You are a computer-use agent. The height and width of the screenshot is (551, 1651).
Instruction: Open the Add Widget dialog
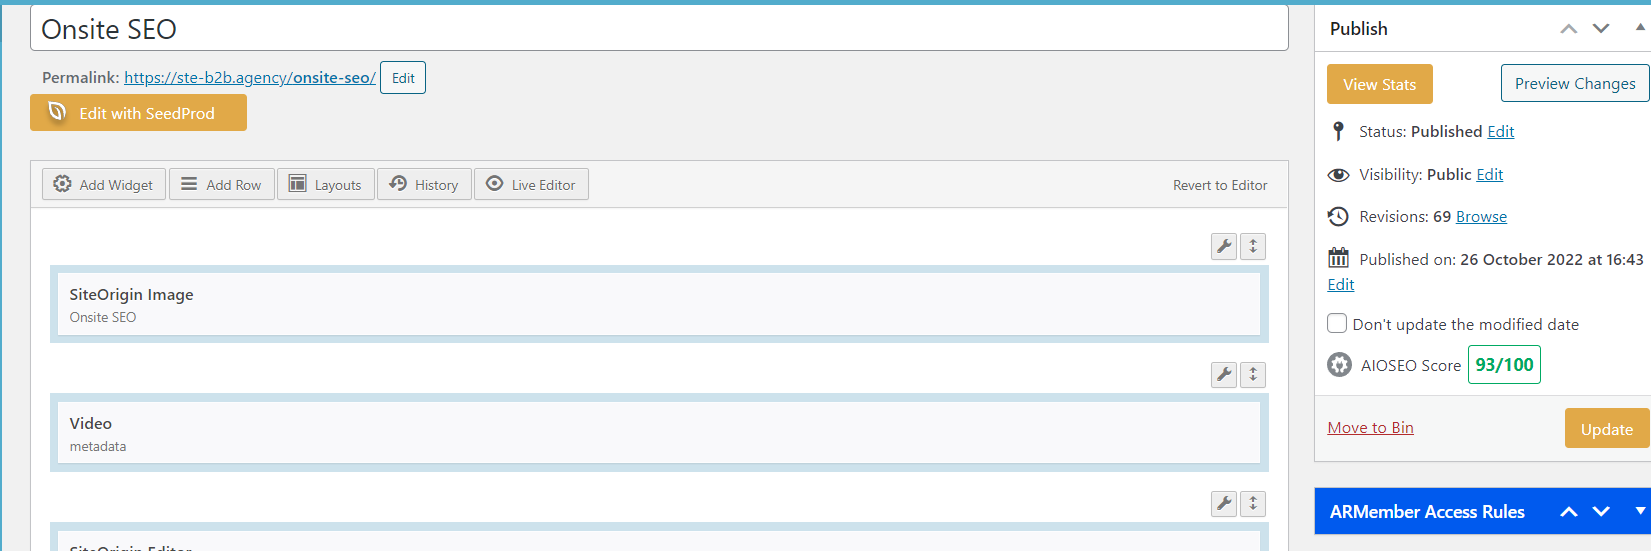tap(104, 185)
